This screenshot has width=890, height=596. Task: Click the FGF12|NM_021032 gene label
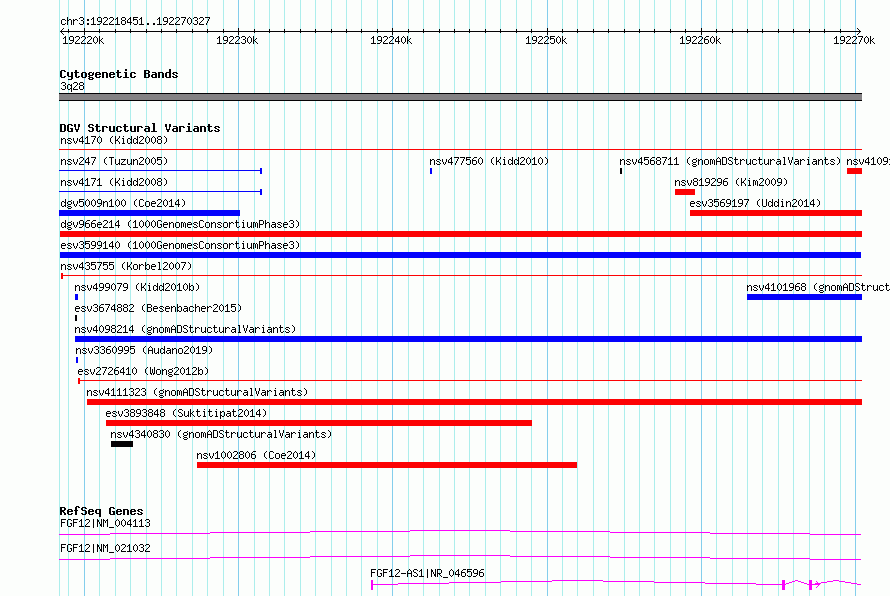(x=105, y=548)
